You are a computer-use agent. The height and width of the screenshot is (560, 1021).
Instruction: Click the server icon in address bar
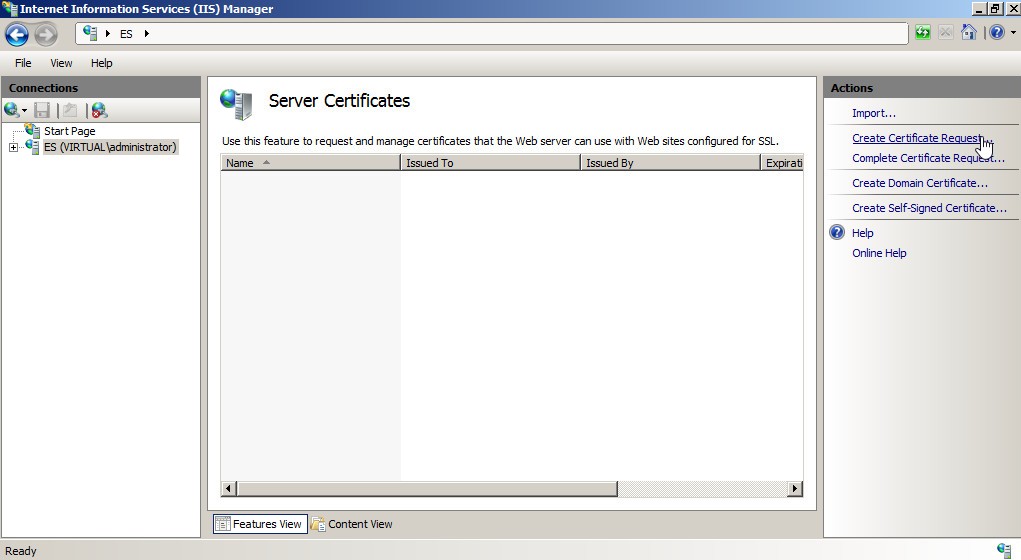tap(91, 33)
